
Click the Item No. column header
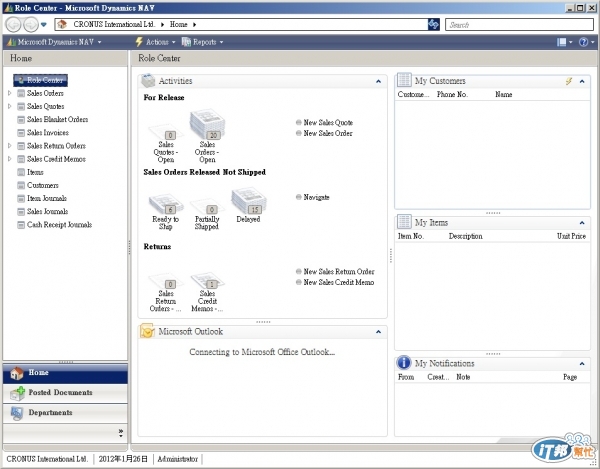pos(411,236)
